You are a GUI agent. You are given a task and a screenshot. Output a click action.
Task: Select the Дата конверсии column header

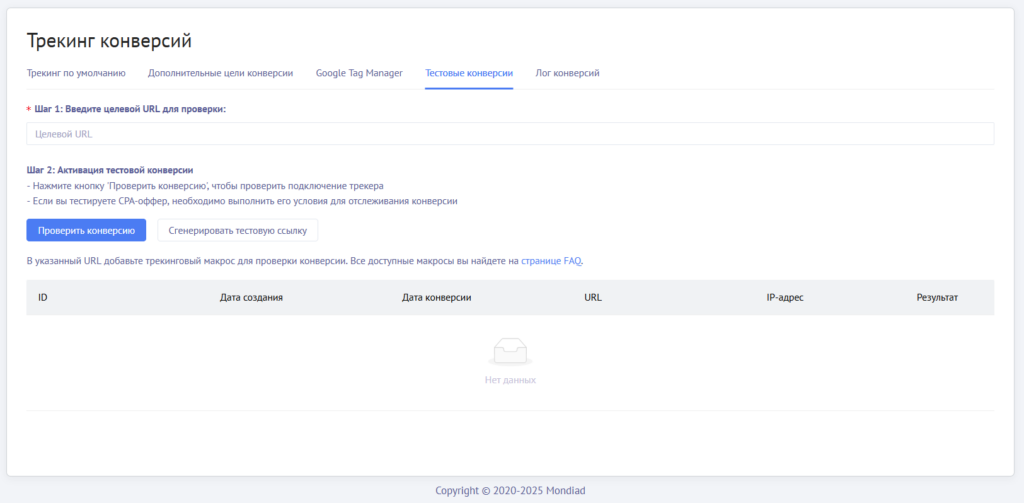pyautogui.click(x=436, y=298)
